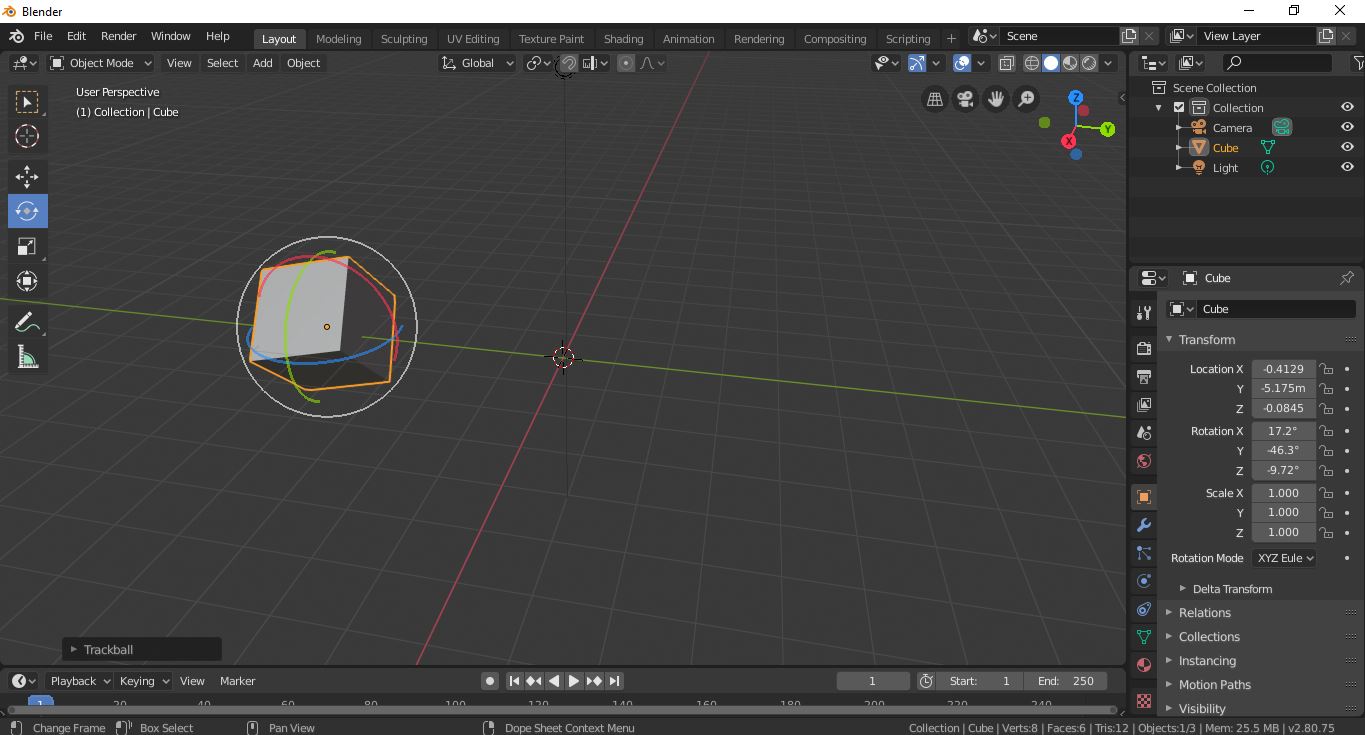Select the Annotate tool
The width and height of the screenshot is (1365, 735).
[x=27, y=321]
